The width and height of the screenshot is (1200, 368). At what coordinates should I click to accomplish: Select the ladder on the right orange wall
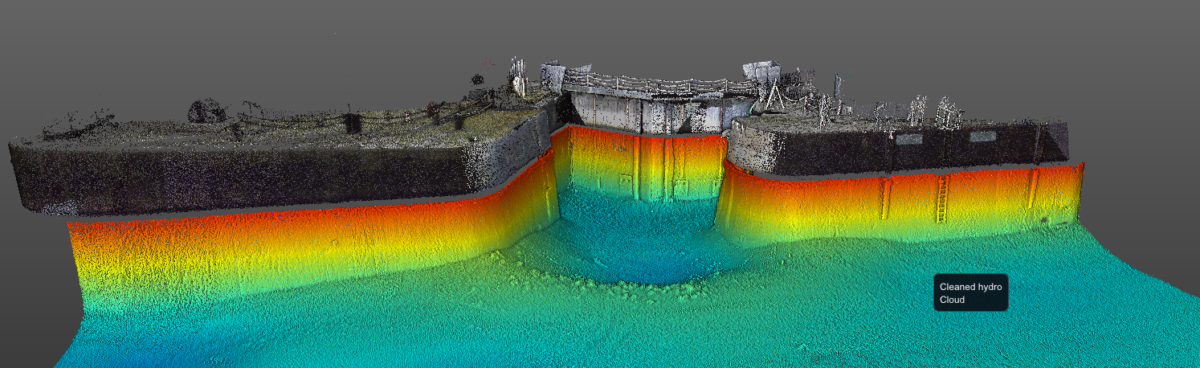pyautogui.click(x=942, y=199)
